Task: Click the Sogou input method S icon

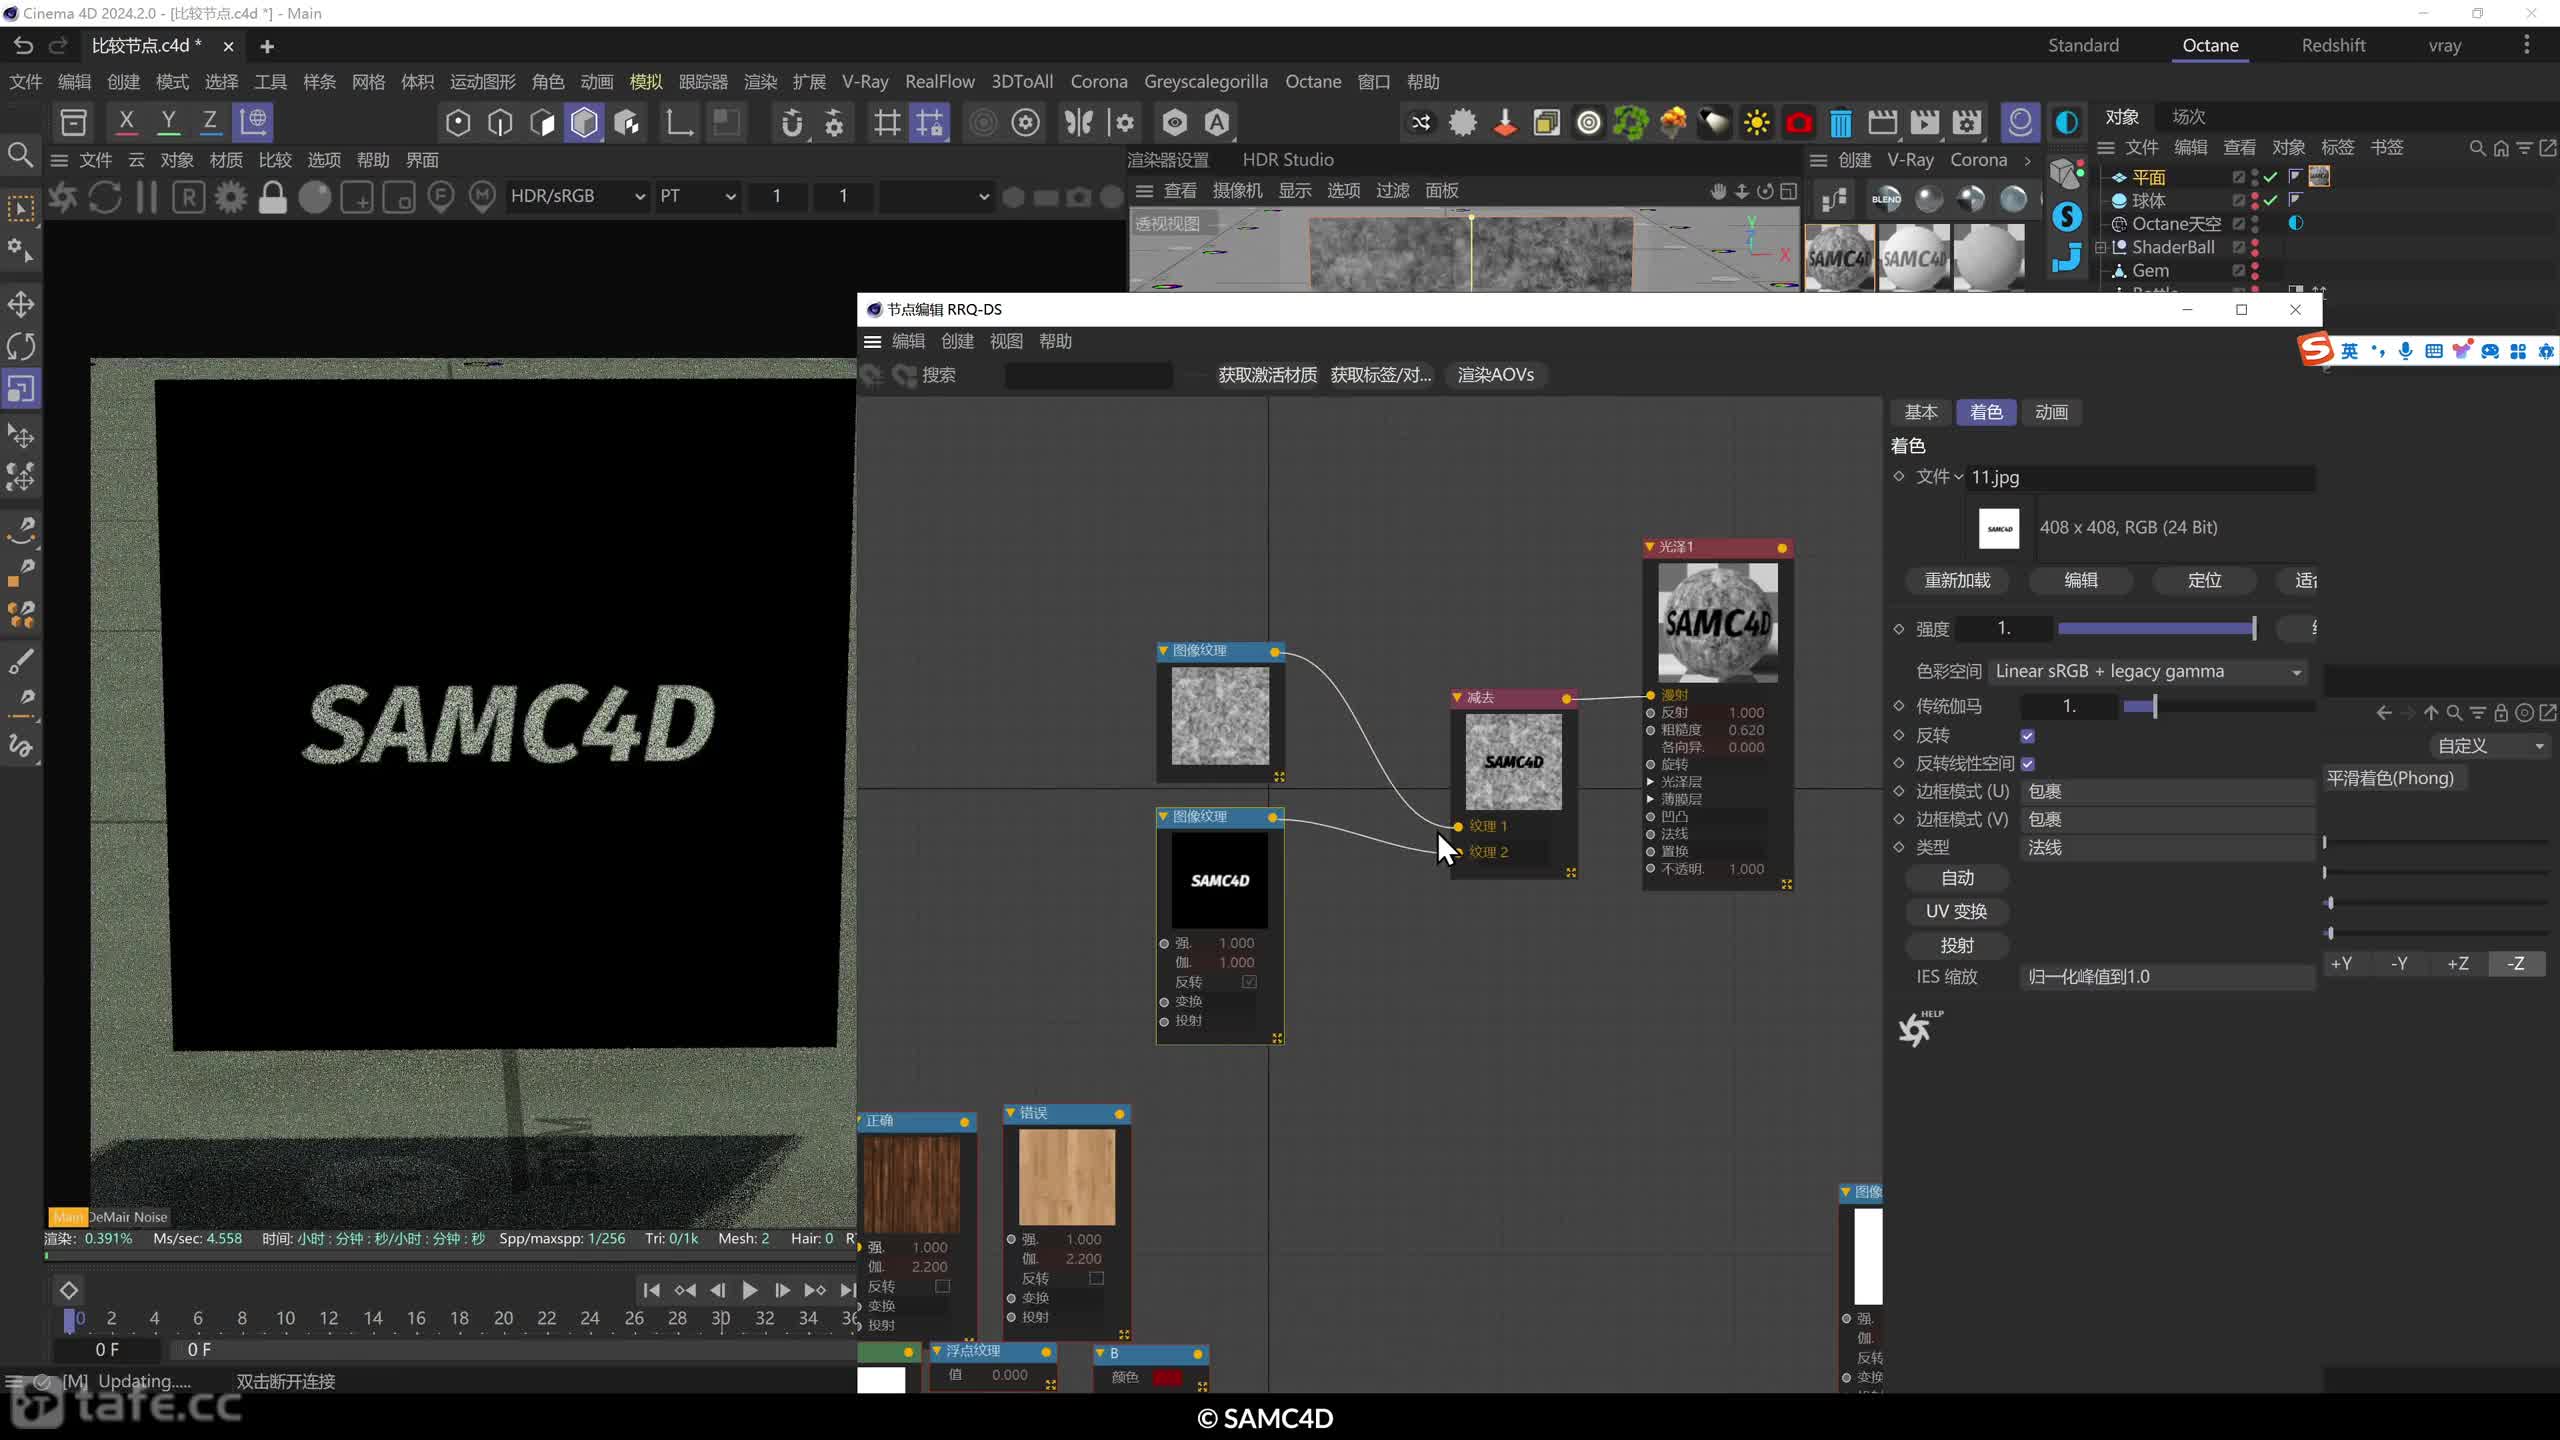Action: [x=2314, y=350]
